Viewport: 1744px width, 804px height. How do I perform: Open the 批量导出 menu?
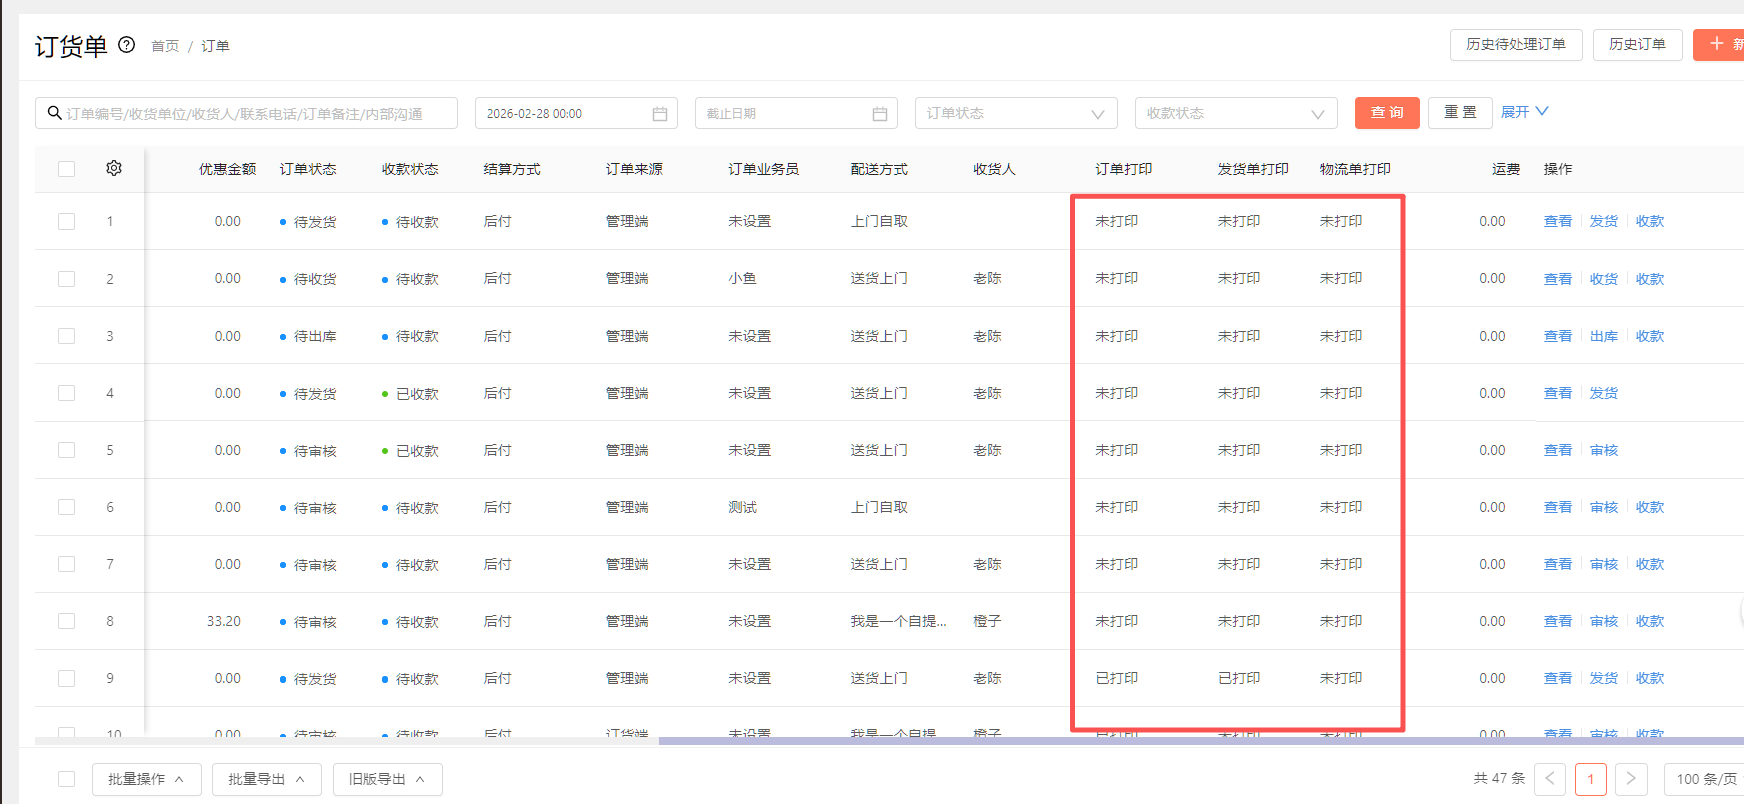267,779
